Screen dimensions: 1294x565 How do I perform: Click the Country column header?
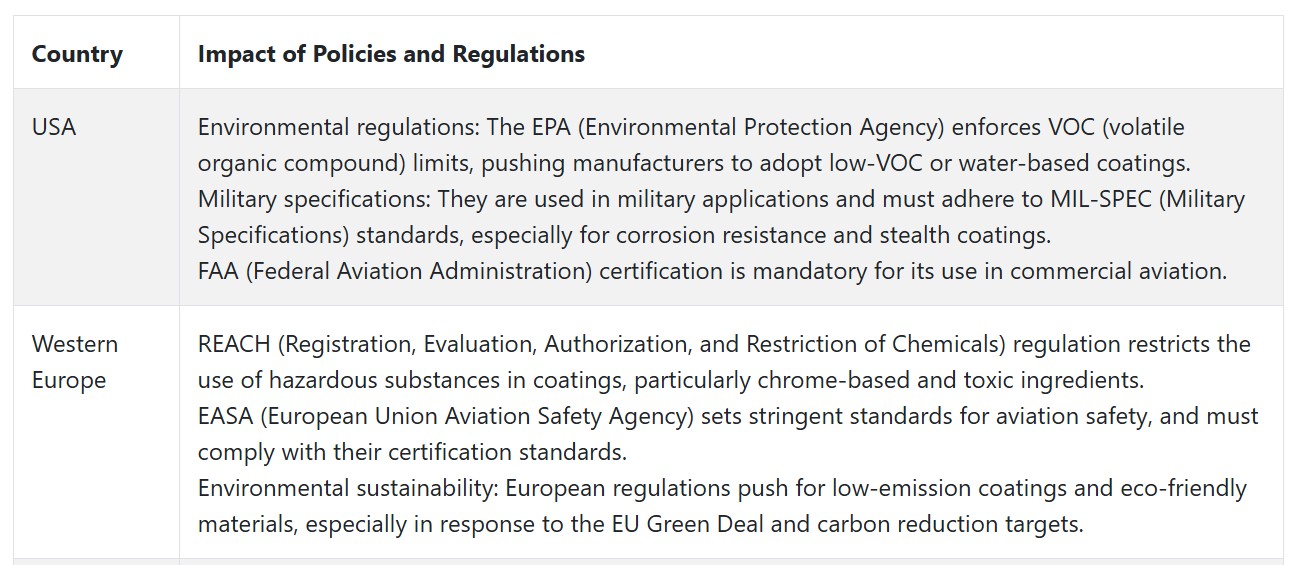click(x=77, y=54)
